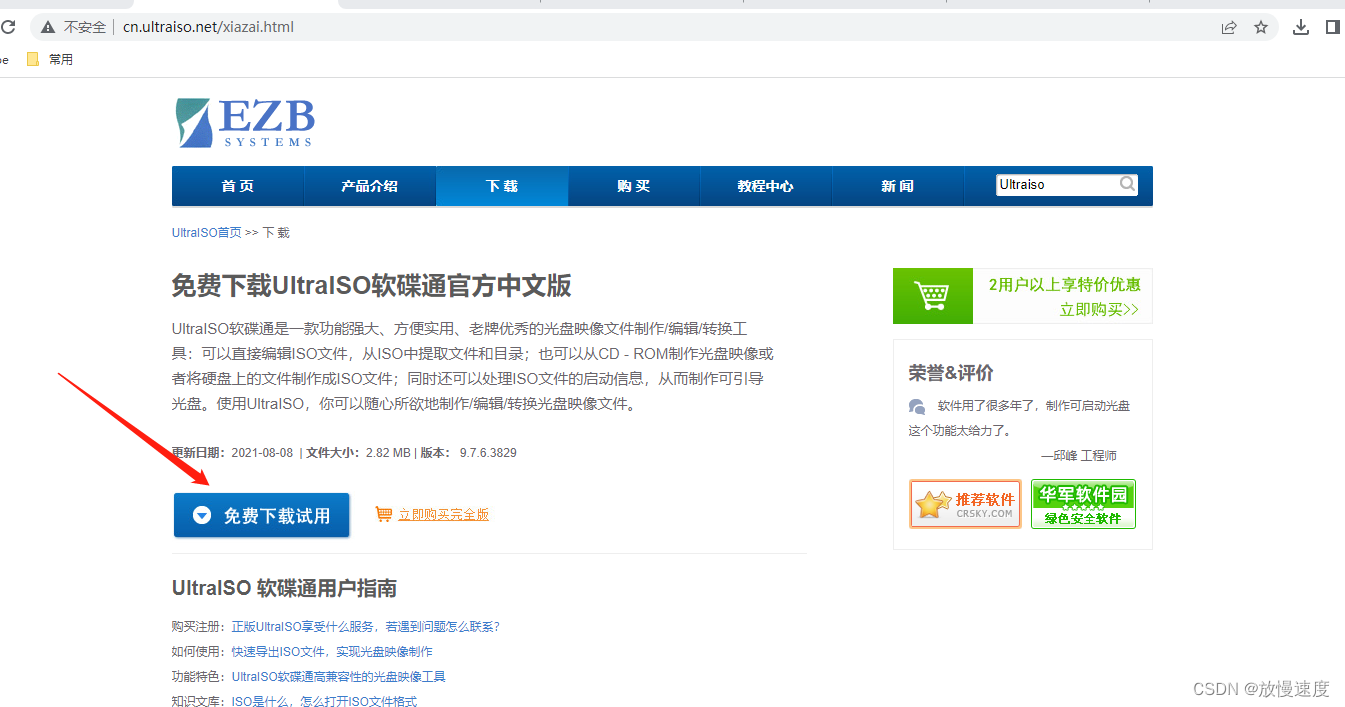Open the 产品介绍 nav item
The width and height of the screenshot is (1345, 707).
pos(370,186)
